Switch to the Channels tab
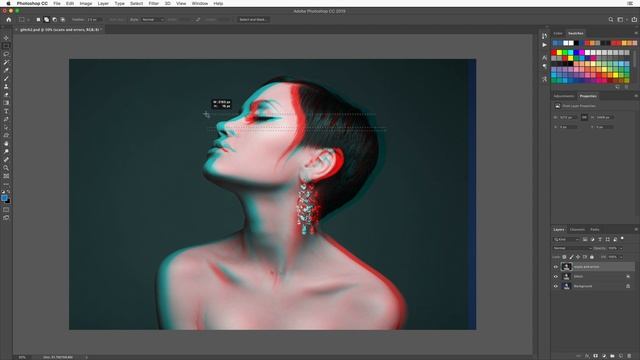This screenshot has height=360, width=640. 577,229
